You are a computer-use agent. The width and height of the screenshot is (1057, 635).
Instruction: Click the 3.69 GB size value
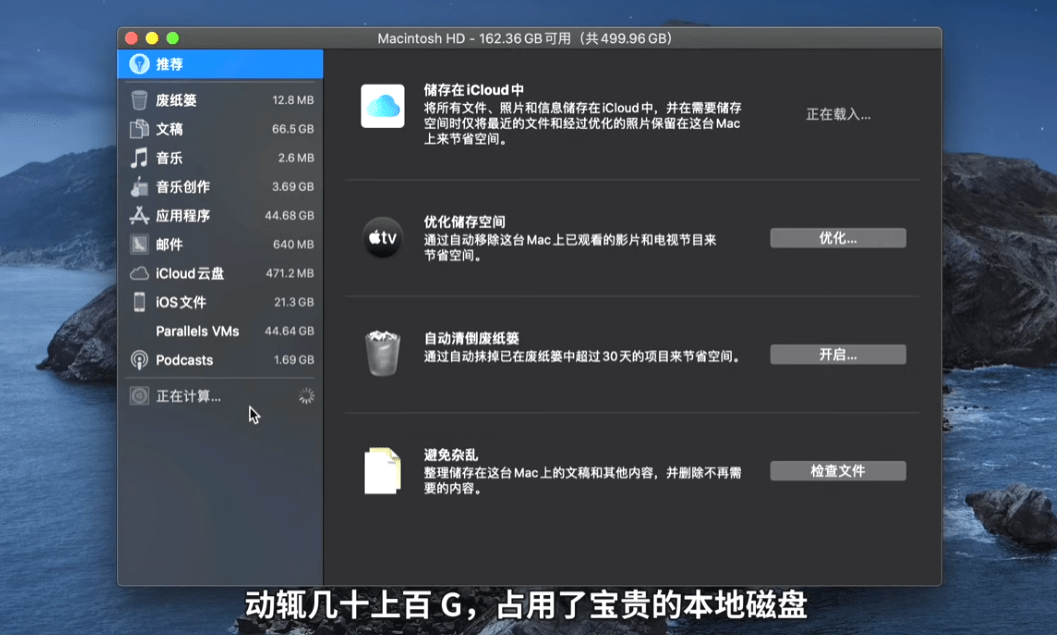point(293,187)
